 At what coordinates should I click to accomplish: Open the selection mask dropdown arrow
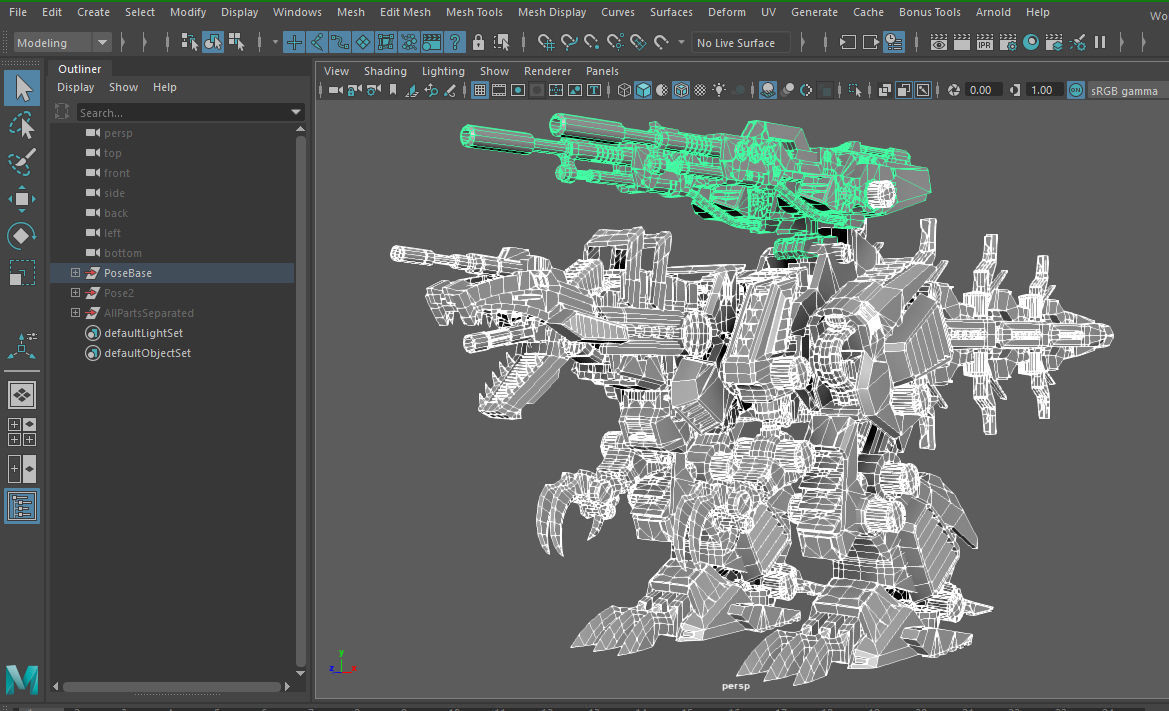click(x=275, y=42)
